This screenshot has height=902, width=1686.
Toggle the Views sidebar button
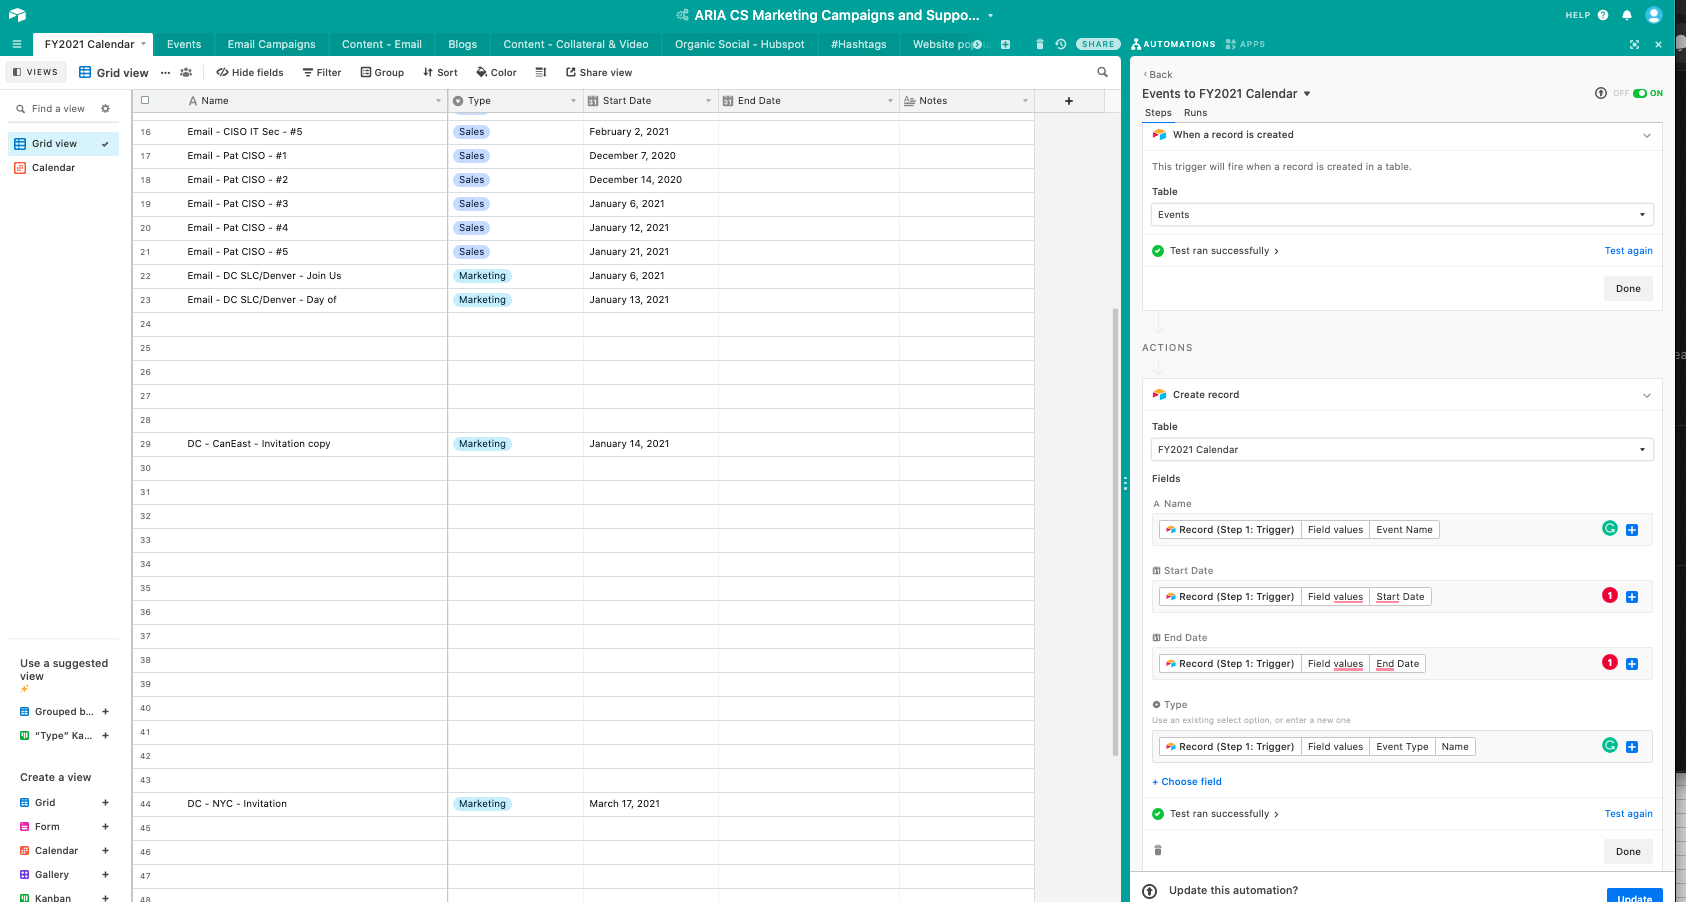tap(36, 72)
